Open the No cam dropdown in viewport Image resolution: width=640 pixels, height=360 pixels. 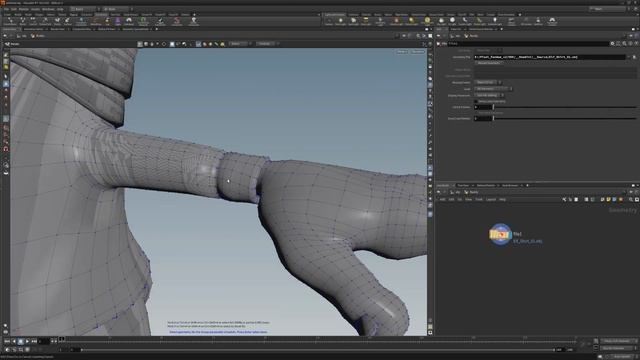click(x=418, y=52)
